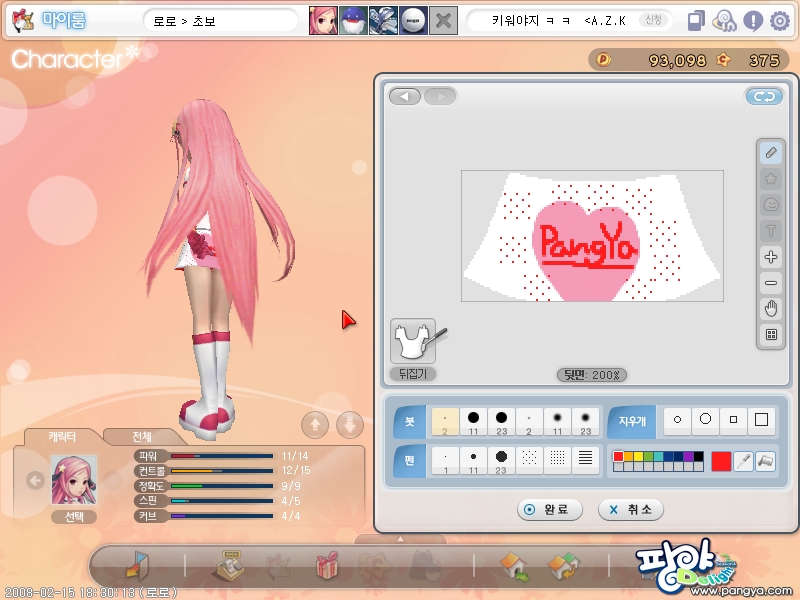Screen dimensions: 800x600
Task: Open the 마이룸 icon at top left
Action: [x=23, y=20]
